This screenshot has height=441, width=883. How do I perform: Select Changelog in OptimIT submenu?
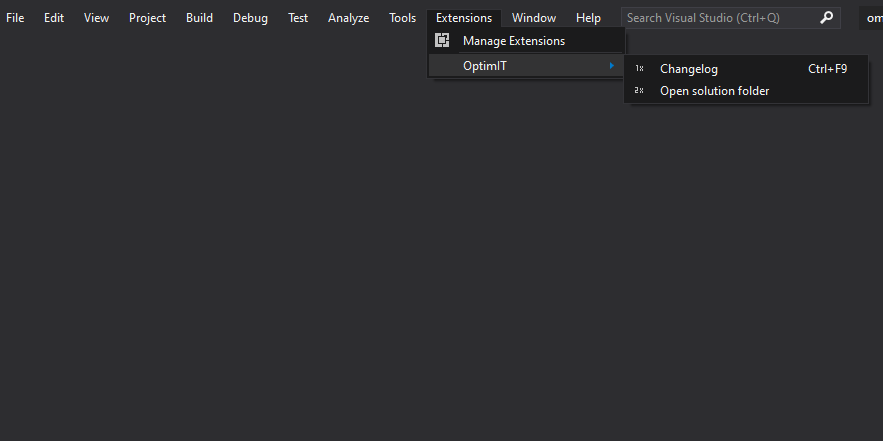[x=746, y=69]
